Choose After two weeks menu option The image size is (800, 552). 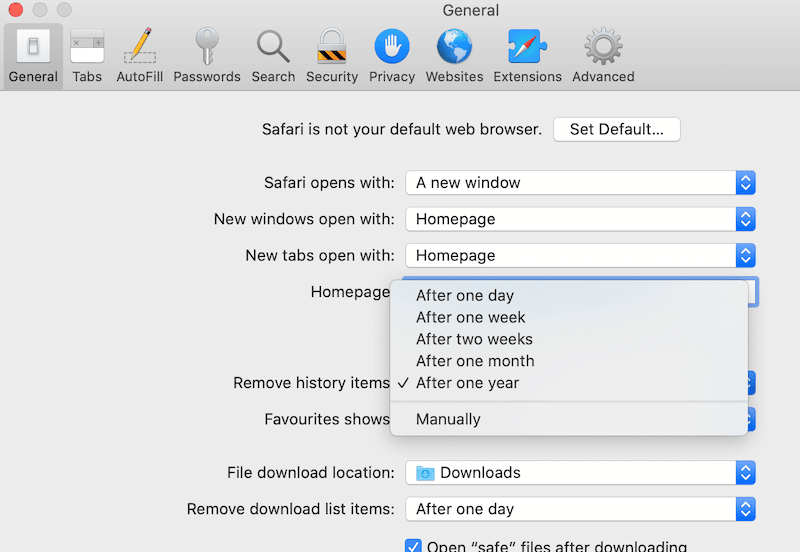tap(474, 339)
